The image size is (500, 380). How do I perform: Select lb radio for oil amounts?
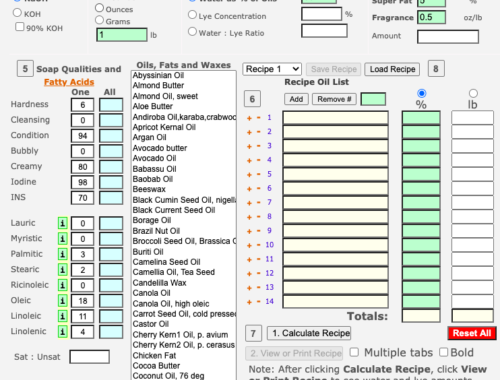(x=473, y=93)
